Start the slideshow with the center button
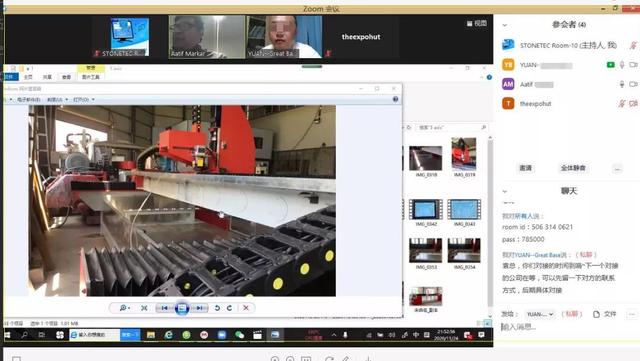 (182, 308)
